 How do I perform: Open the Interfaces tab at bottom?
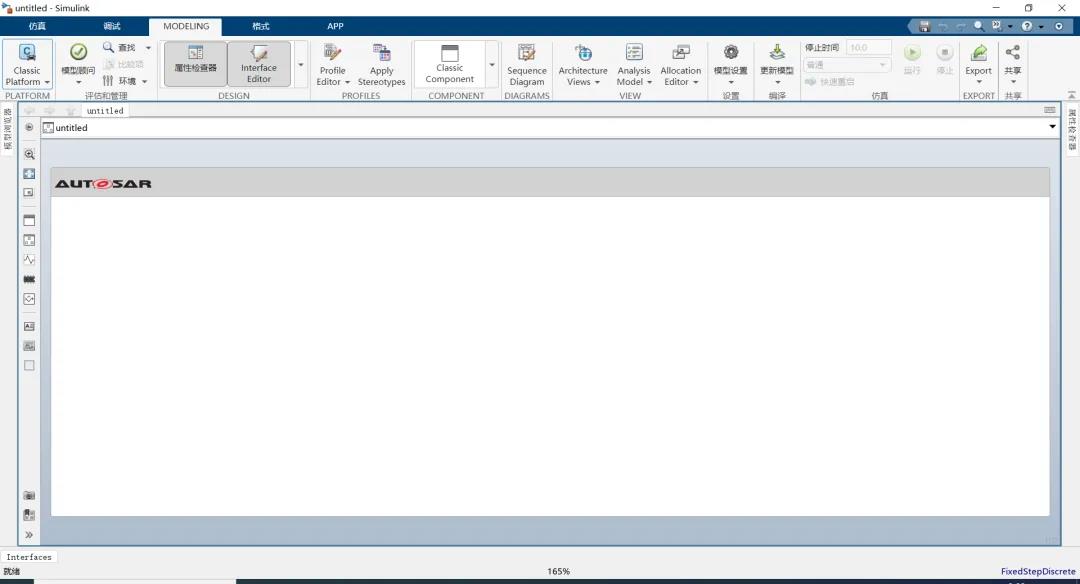[x=29, y=557]
